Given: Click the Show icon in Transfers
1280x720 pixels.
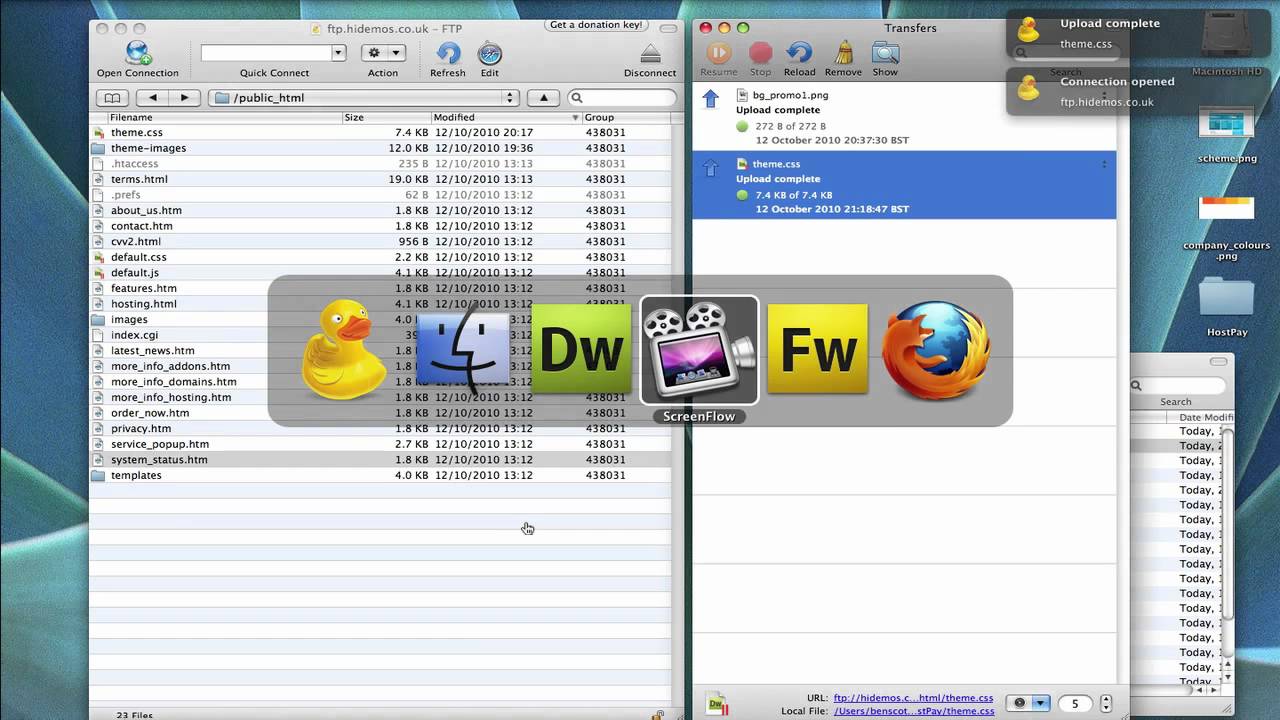Looking at the screenshot, I should click(885, 53).
